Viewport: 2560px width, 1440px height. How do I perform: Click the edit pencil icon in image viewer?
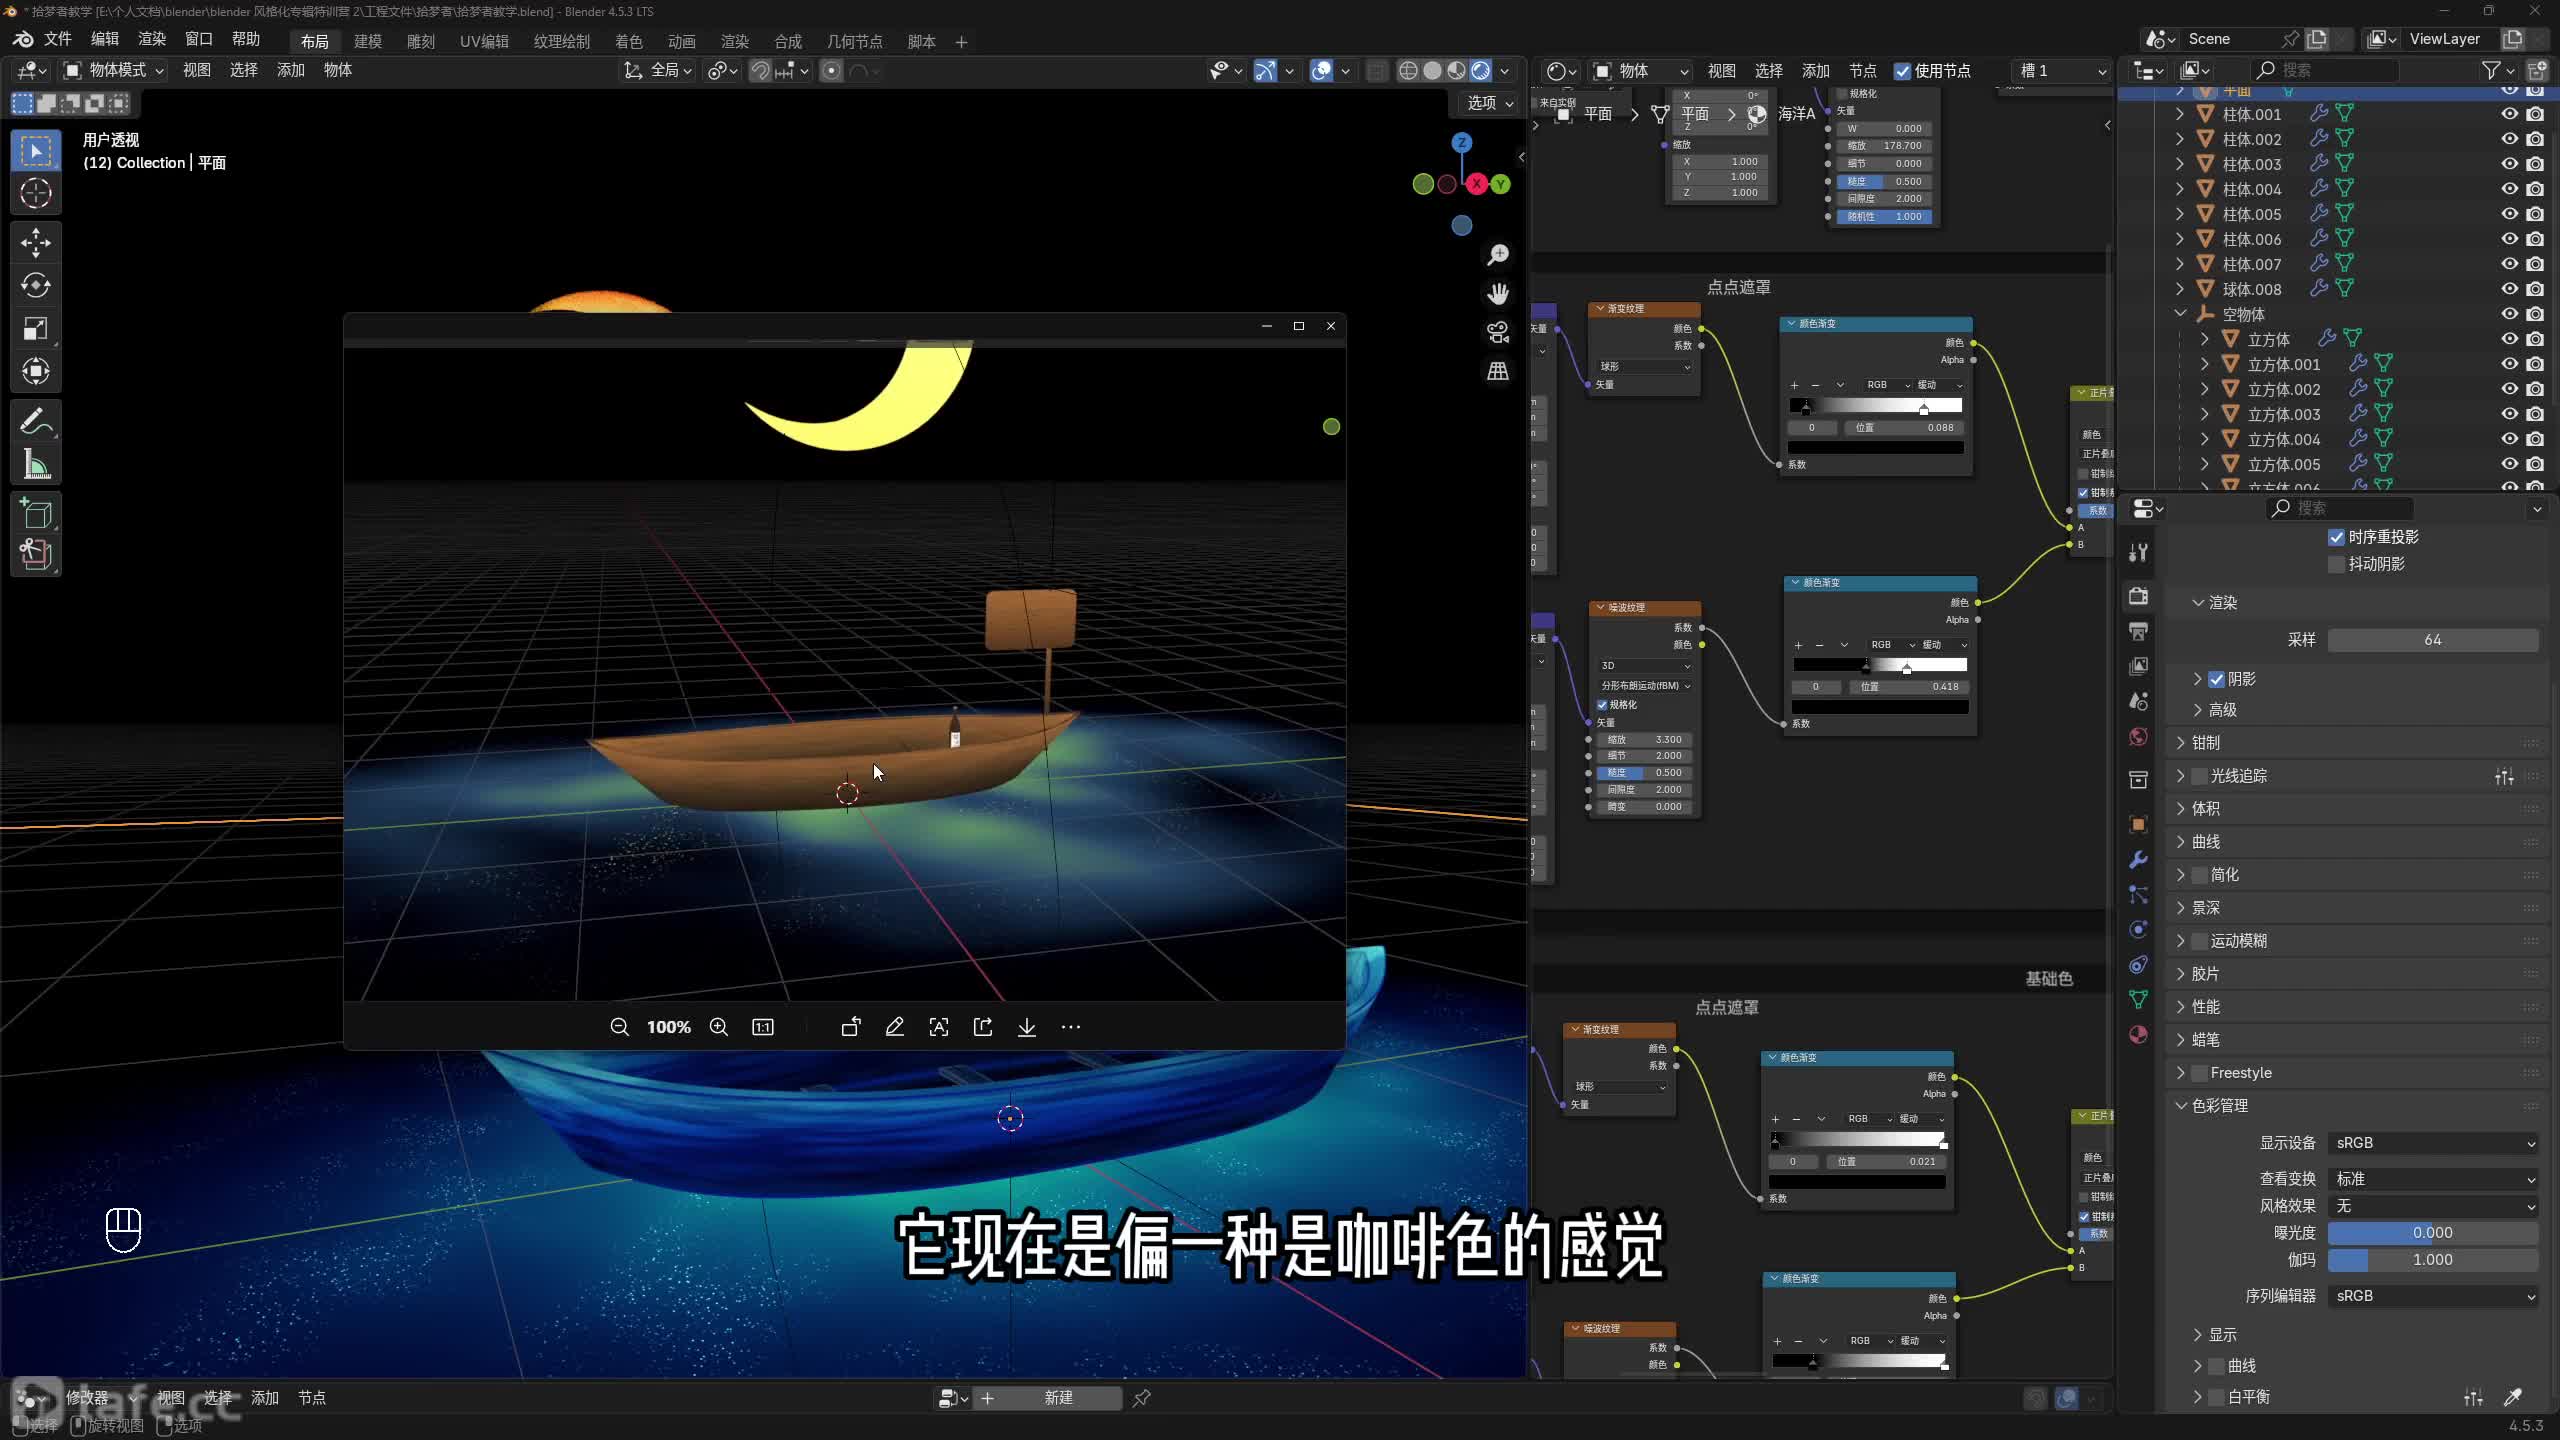(895, 1027)
